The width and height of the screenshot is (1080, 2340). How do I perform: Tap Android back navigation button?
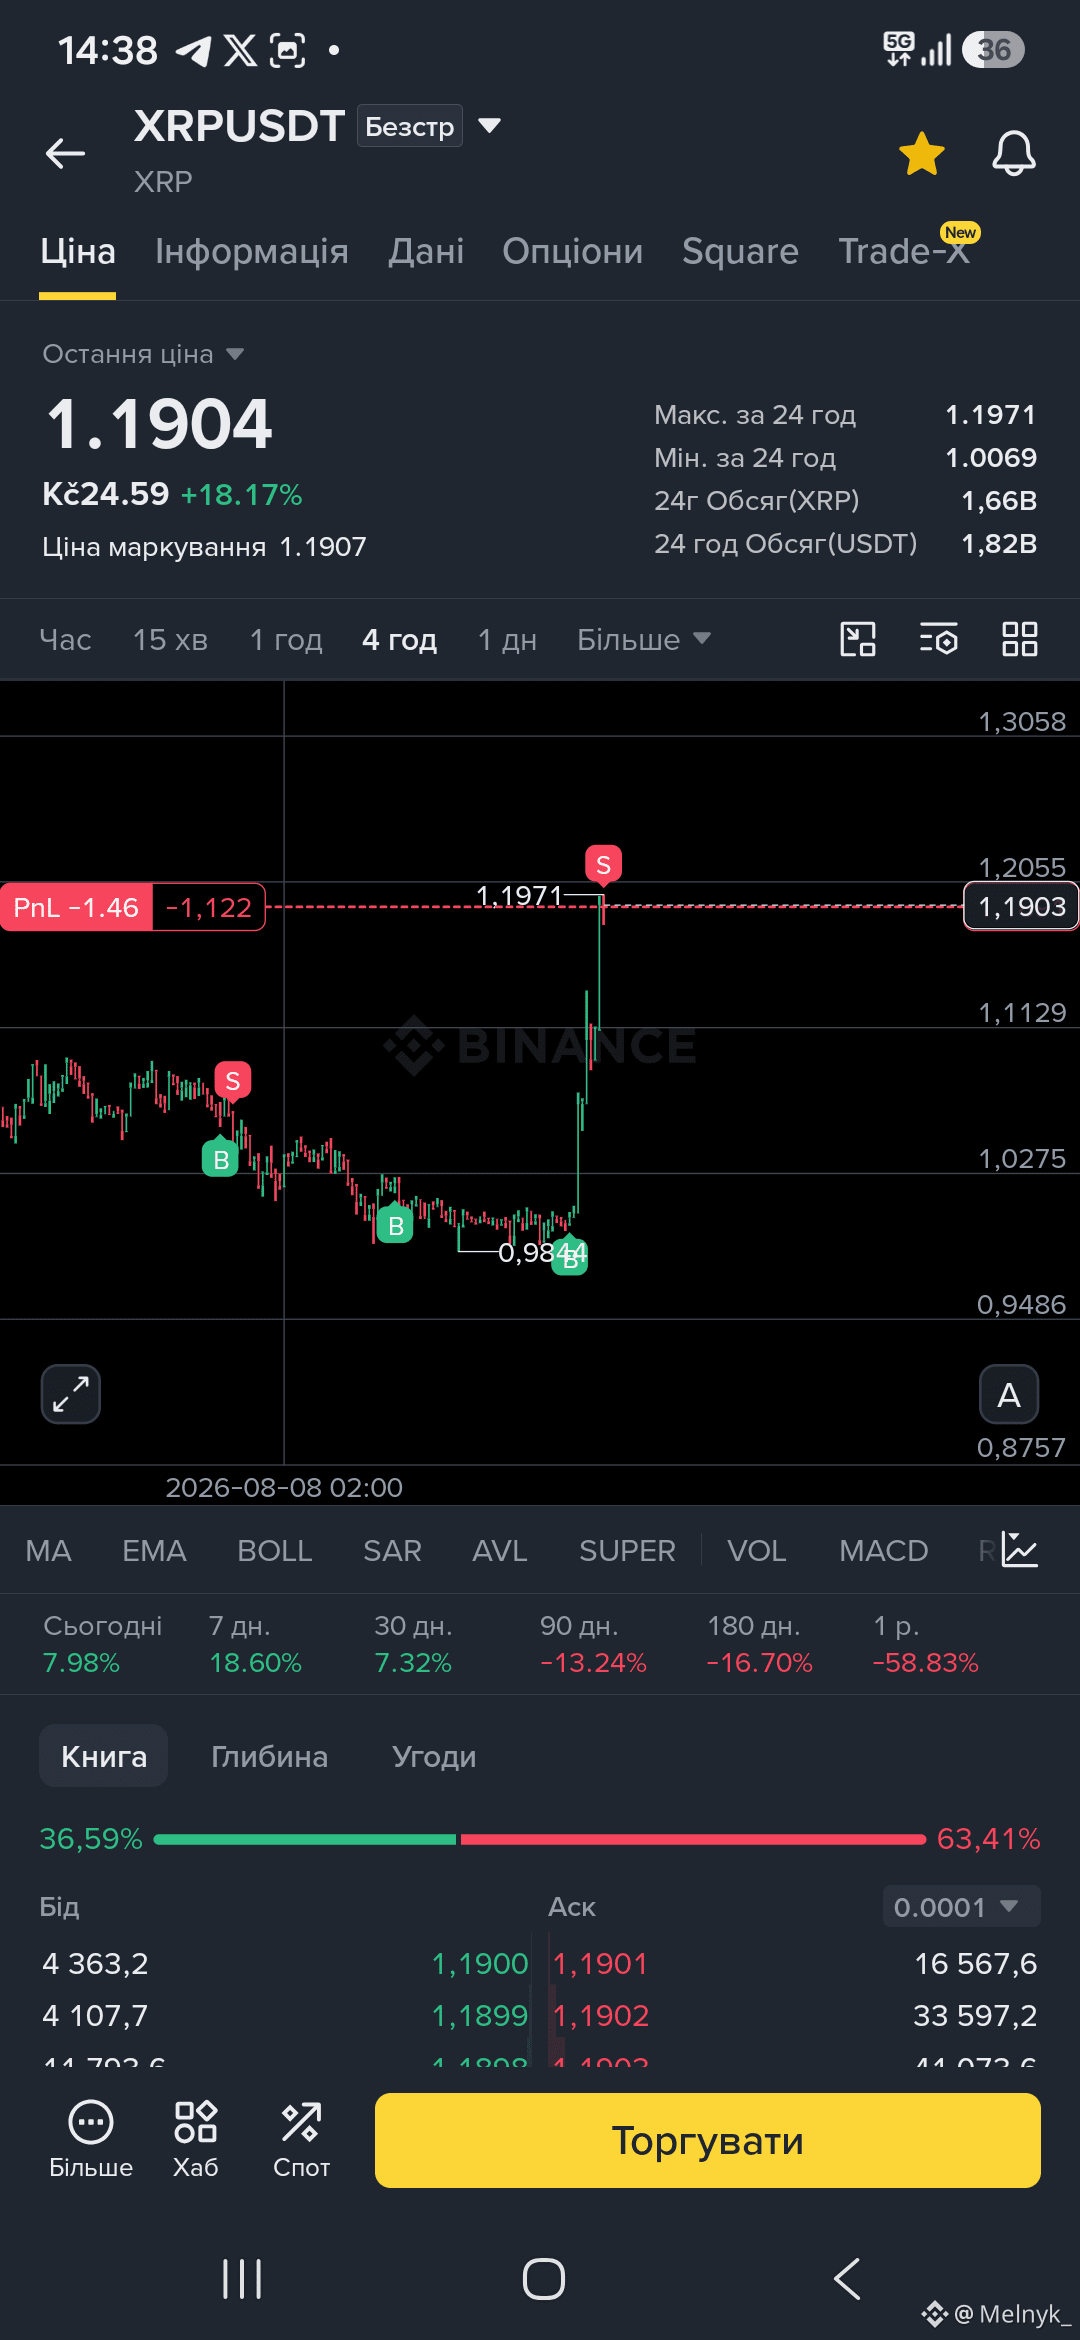[847, 2279]
